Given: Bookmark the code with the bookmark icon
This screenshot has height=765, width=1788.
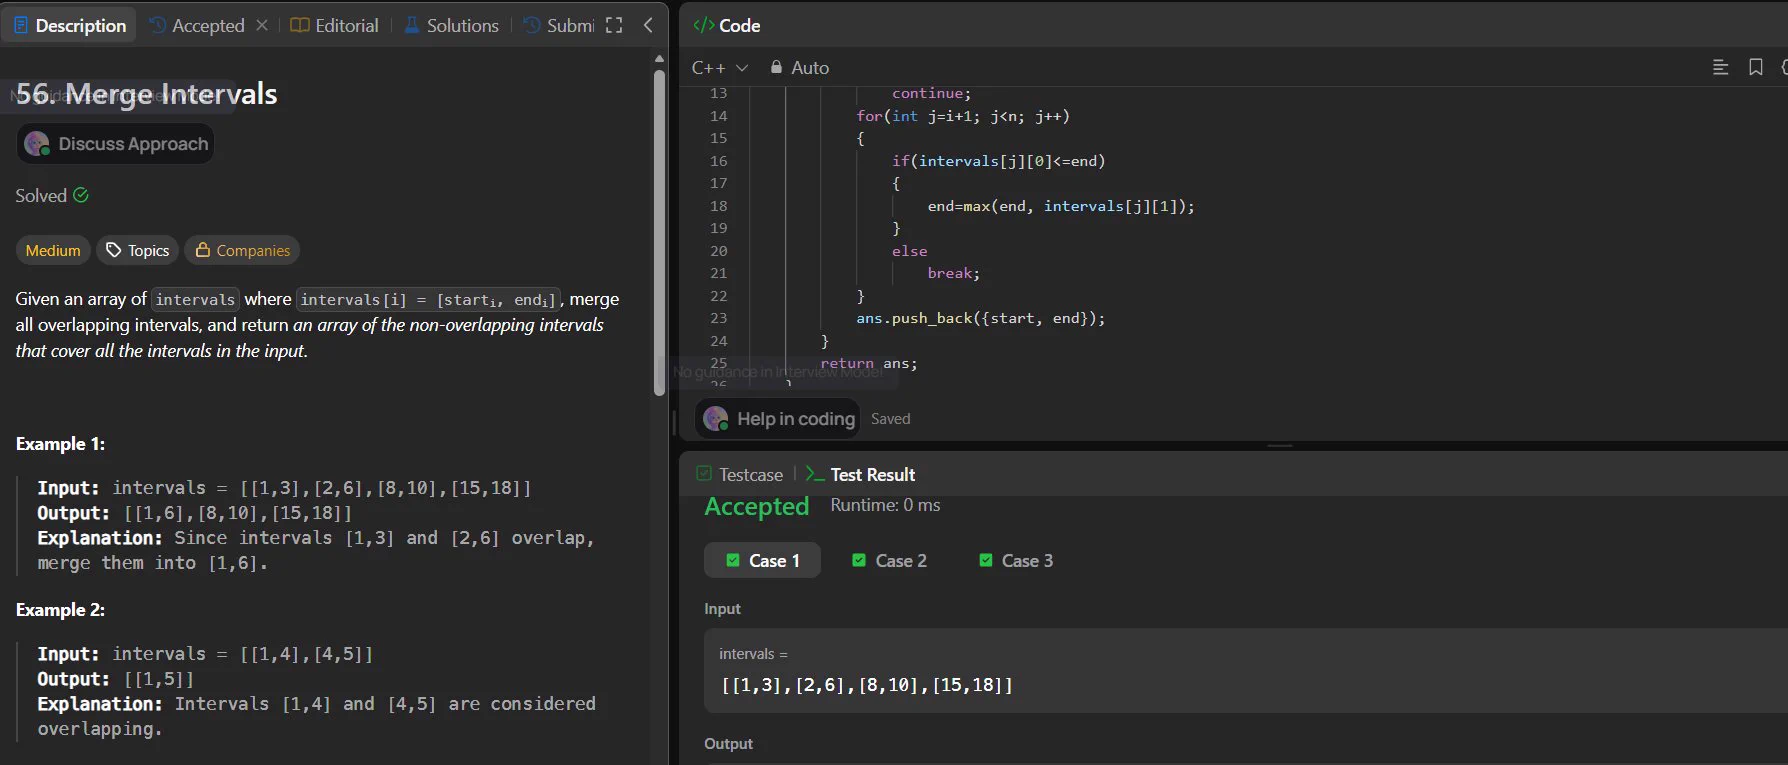Looking at the screenshot, I should [1755, 67].
